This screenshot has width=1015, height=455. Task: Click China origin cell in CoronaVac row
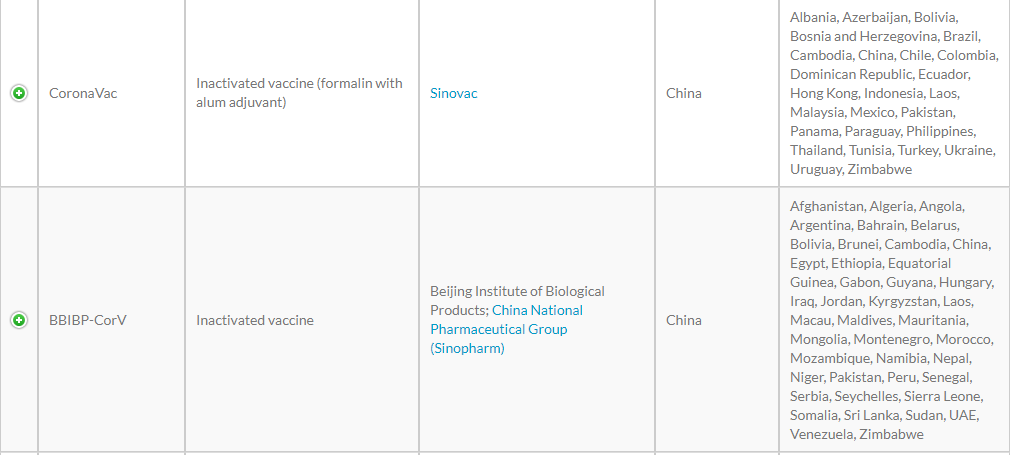click(684, 93)
